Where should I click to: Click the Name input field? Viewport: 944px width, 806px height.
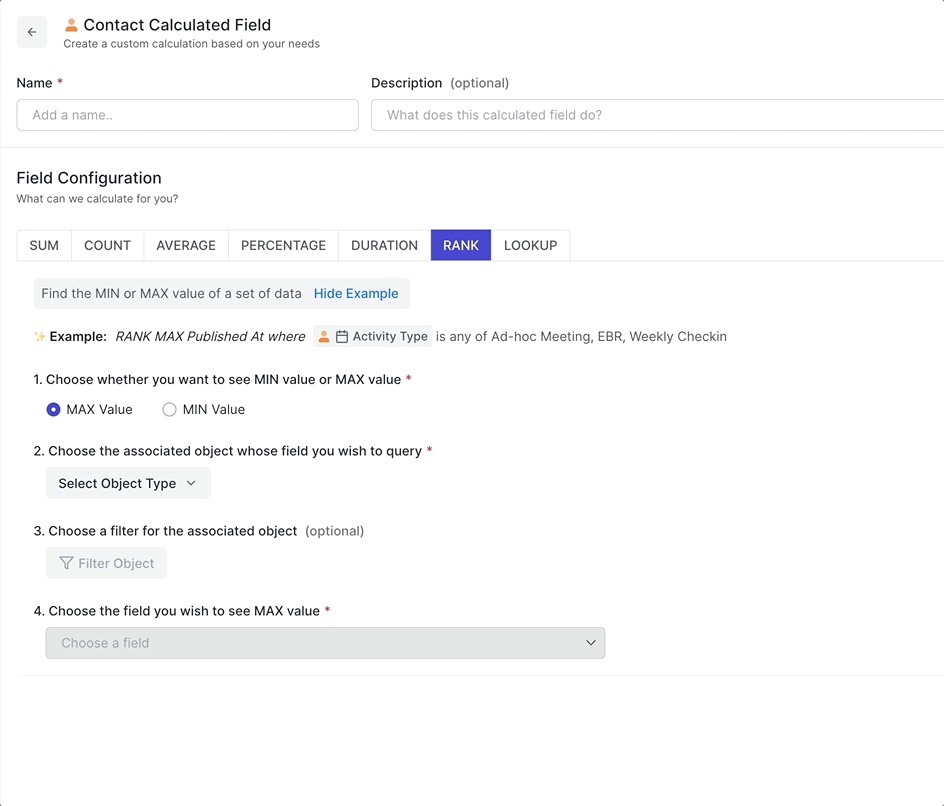coord(188,115)
